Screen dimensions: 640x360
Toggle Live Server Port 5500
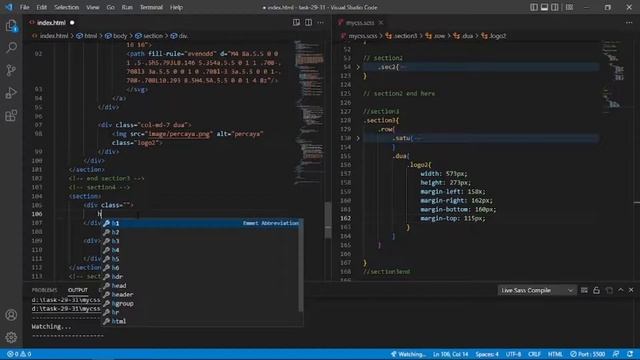(x=588, y=354)
